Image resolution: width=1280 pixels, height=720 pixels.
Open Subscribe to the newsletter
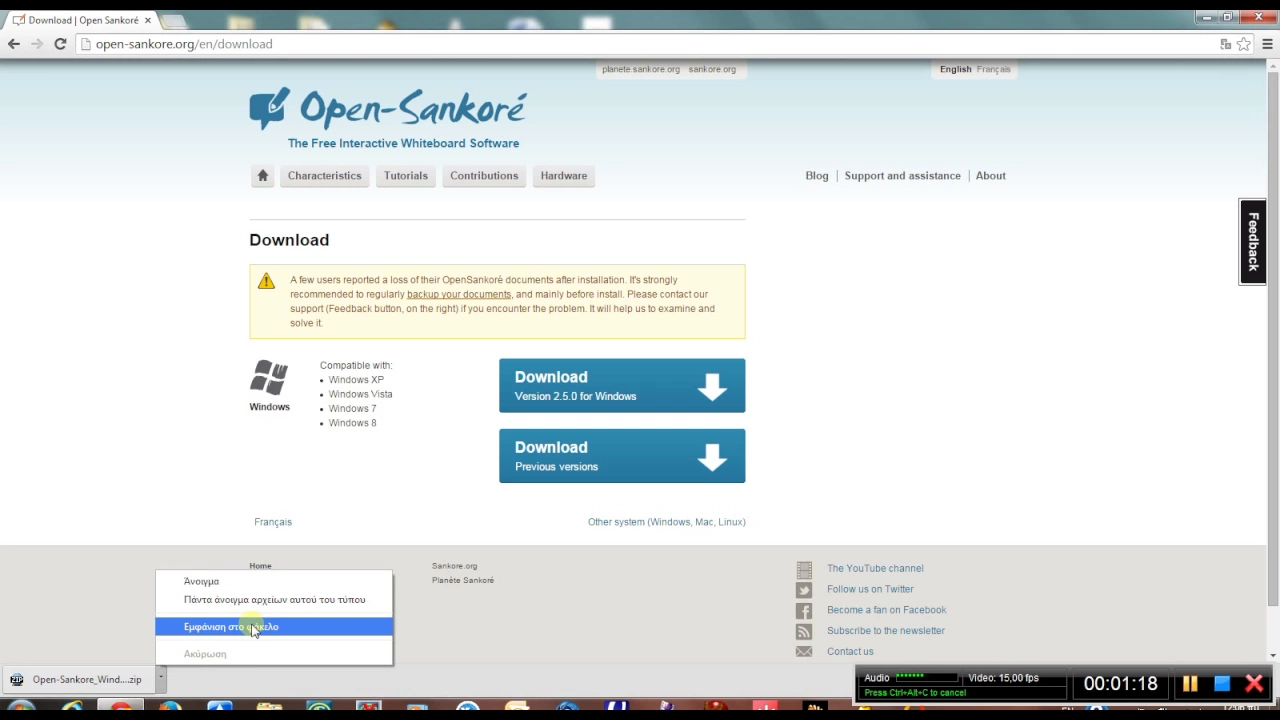point(885,631)
